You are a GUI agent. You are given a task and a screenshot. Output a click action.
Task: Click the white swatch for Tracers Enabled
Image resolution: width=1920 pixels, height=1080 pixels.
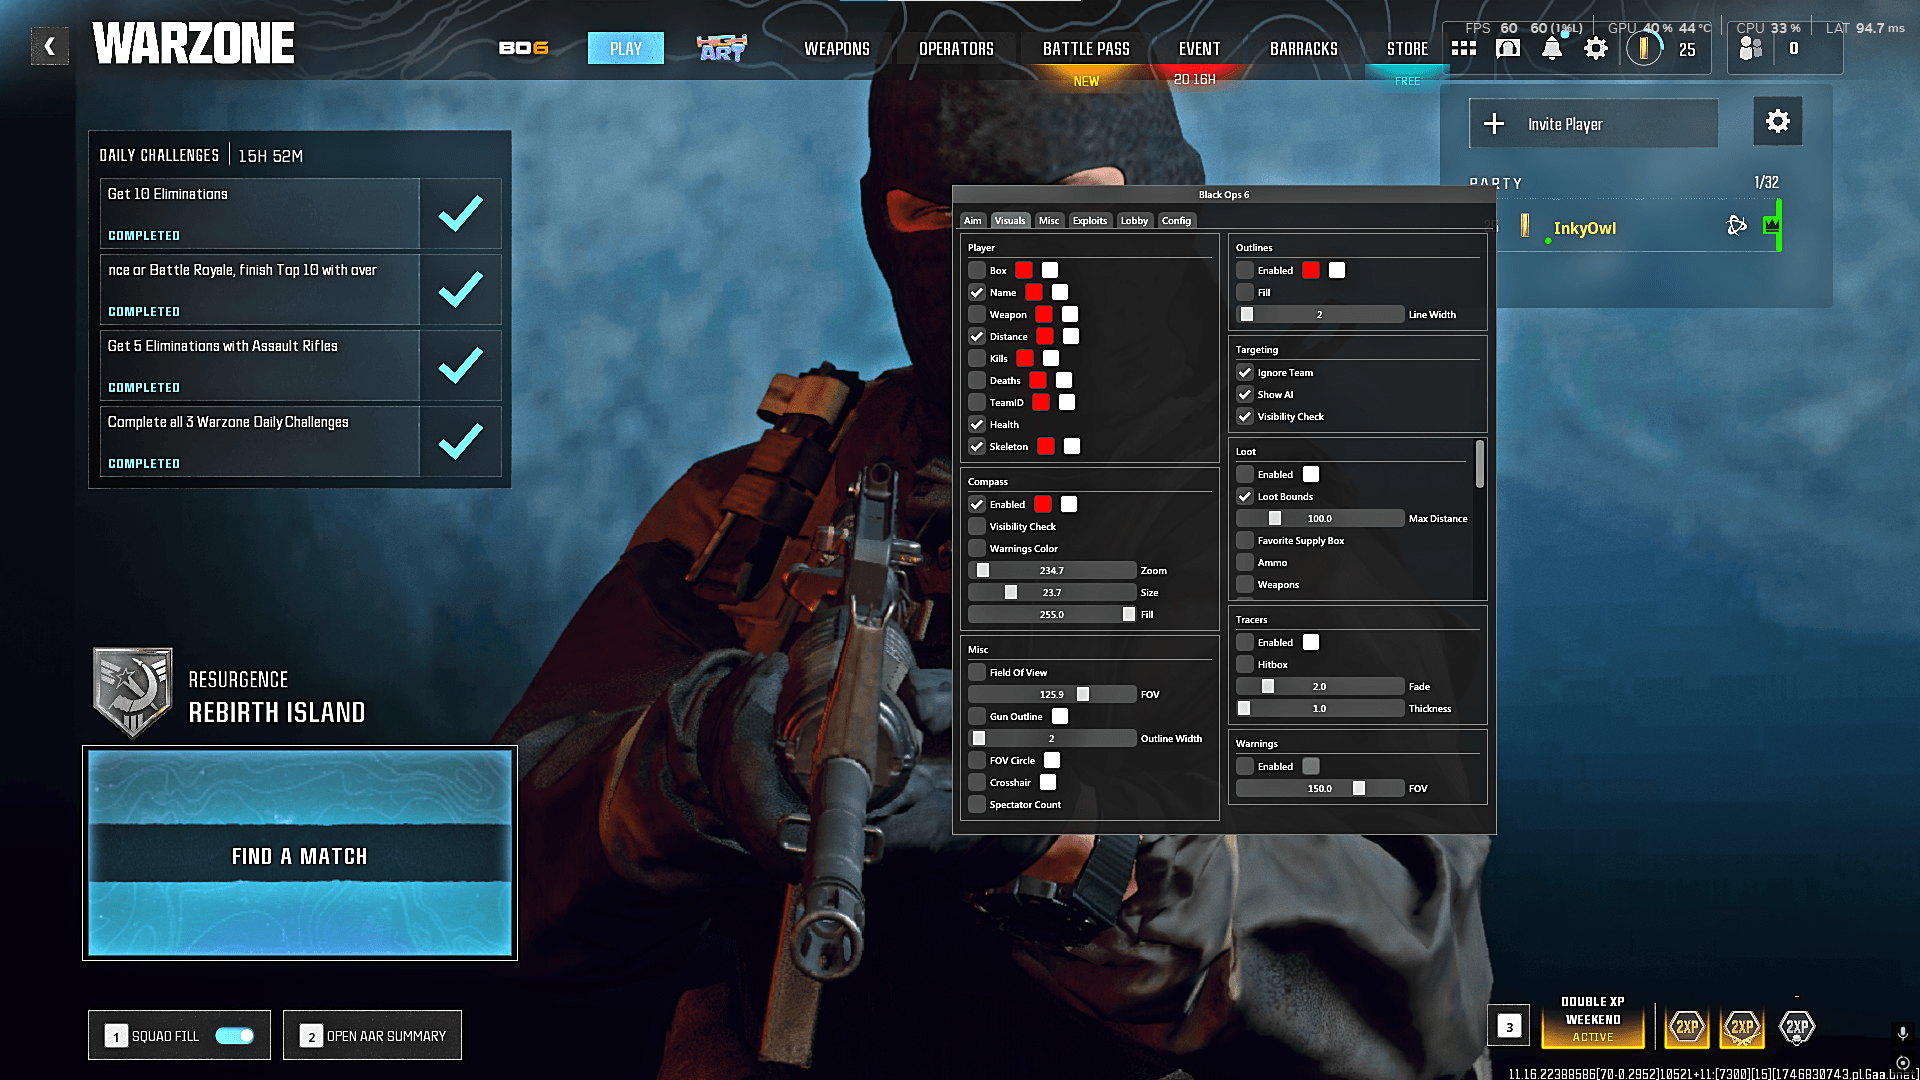tap(1311, 642)
